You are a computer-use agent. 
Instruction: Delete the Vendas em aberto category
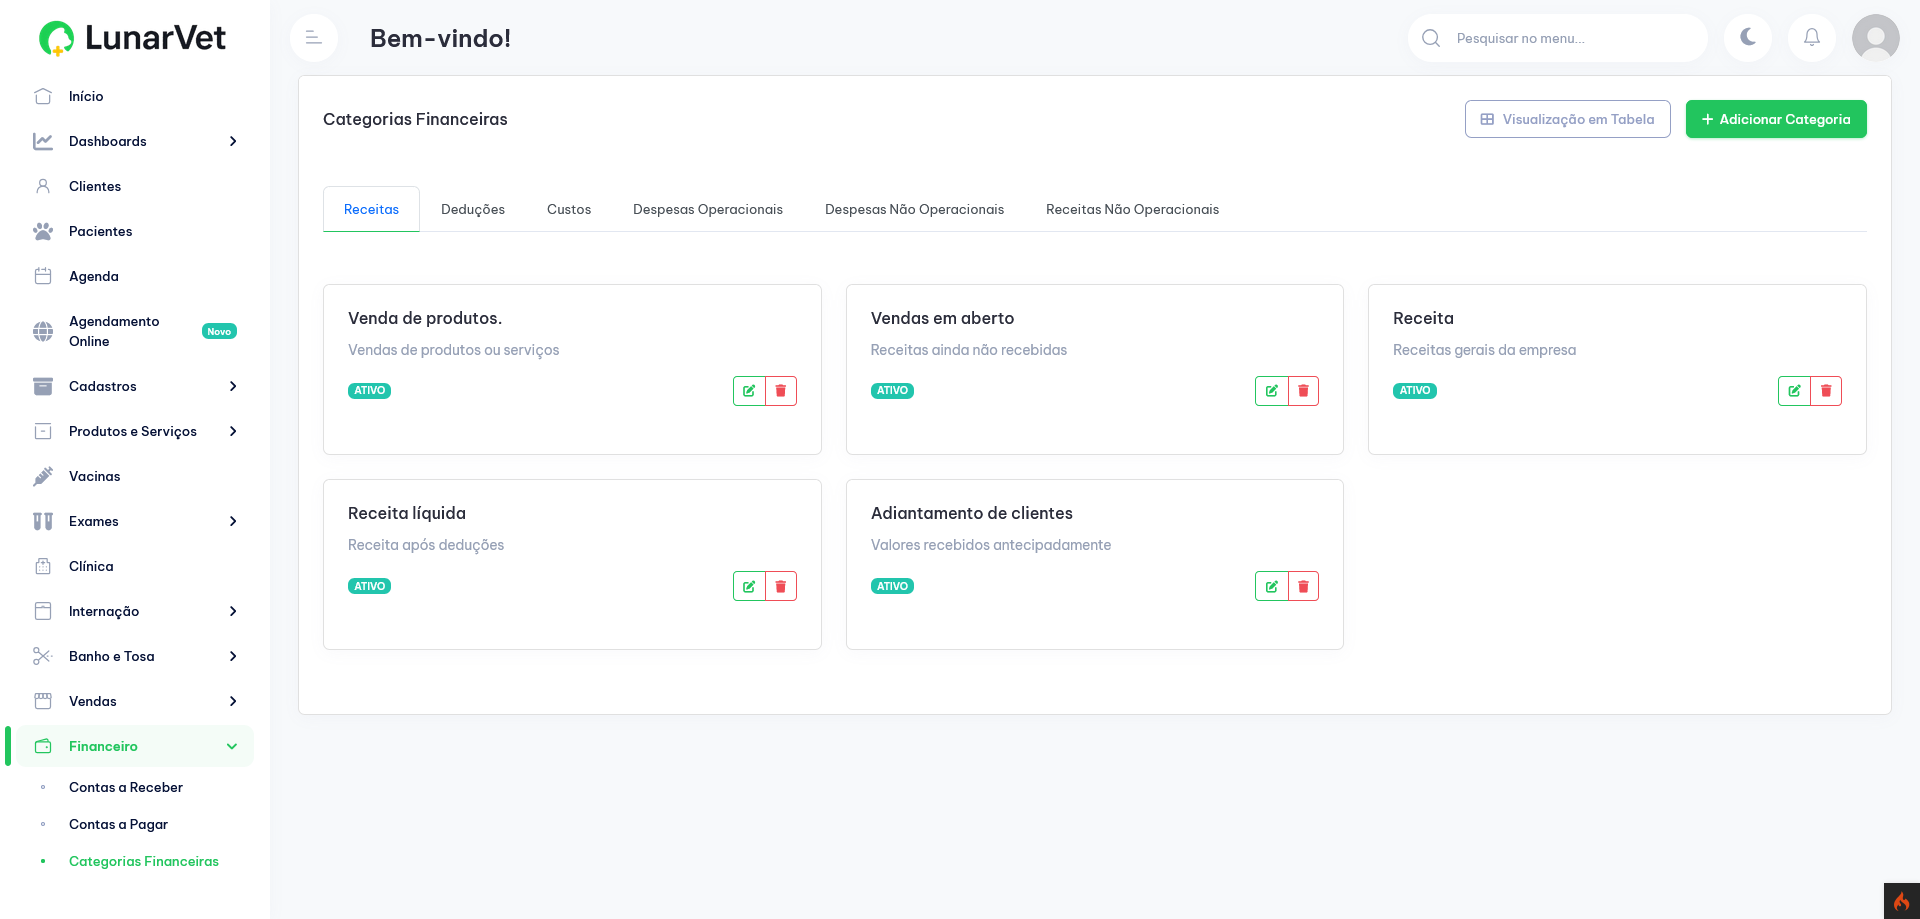coord(1304,391)
